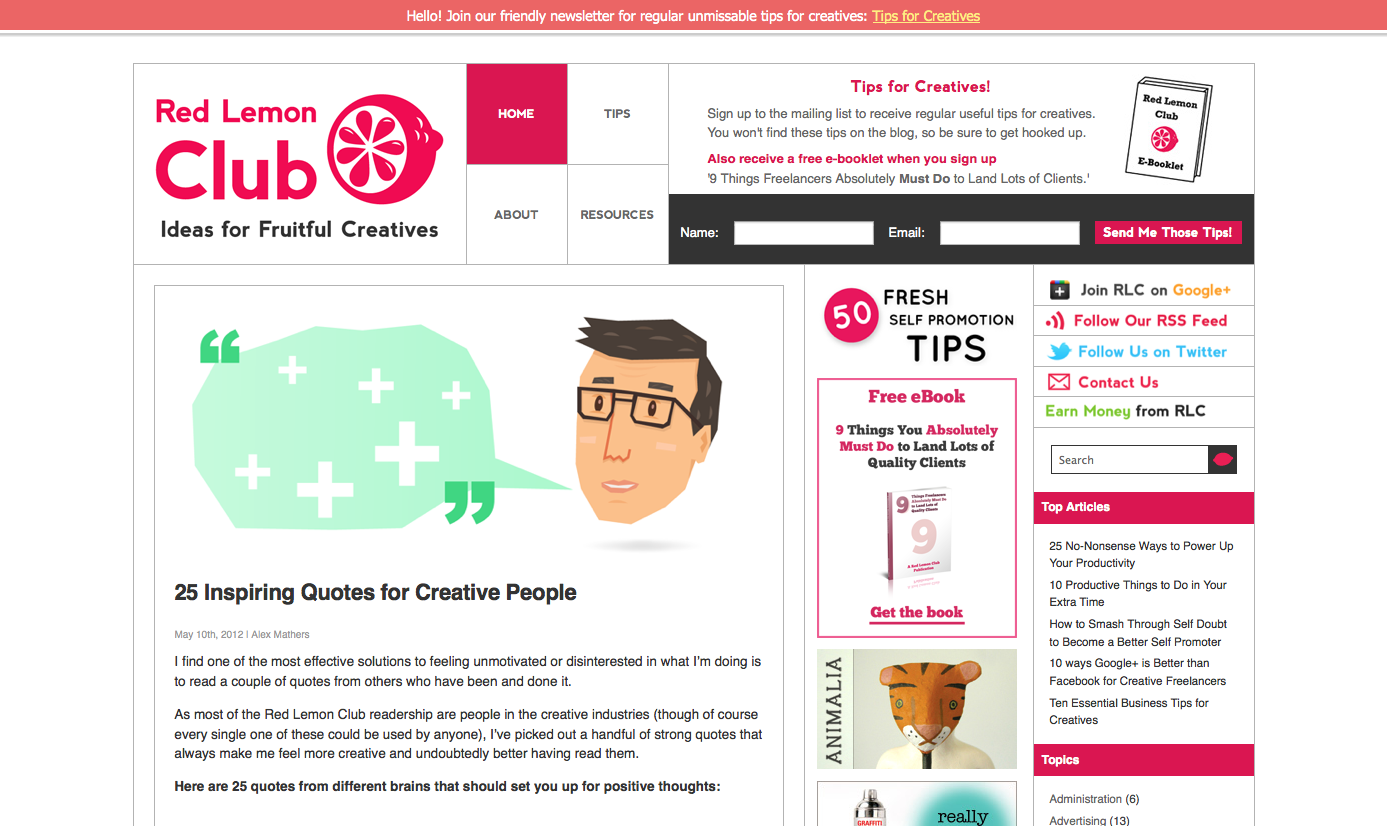Click the Name input field
The image size is (1387, 826).
pyautogui.click(x=804, y=233)
